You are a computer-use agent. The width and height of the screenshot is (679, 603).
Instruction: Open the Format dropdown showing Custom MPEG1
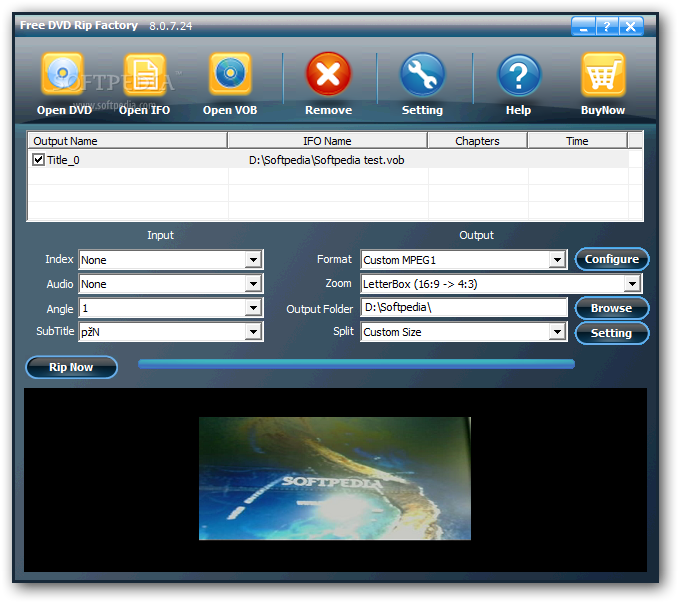pos(557,260)
